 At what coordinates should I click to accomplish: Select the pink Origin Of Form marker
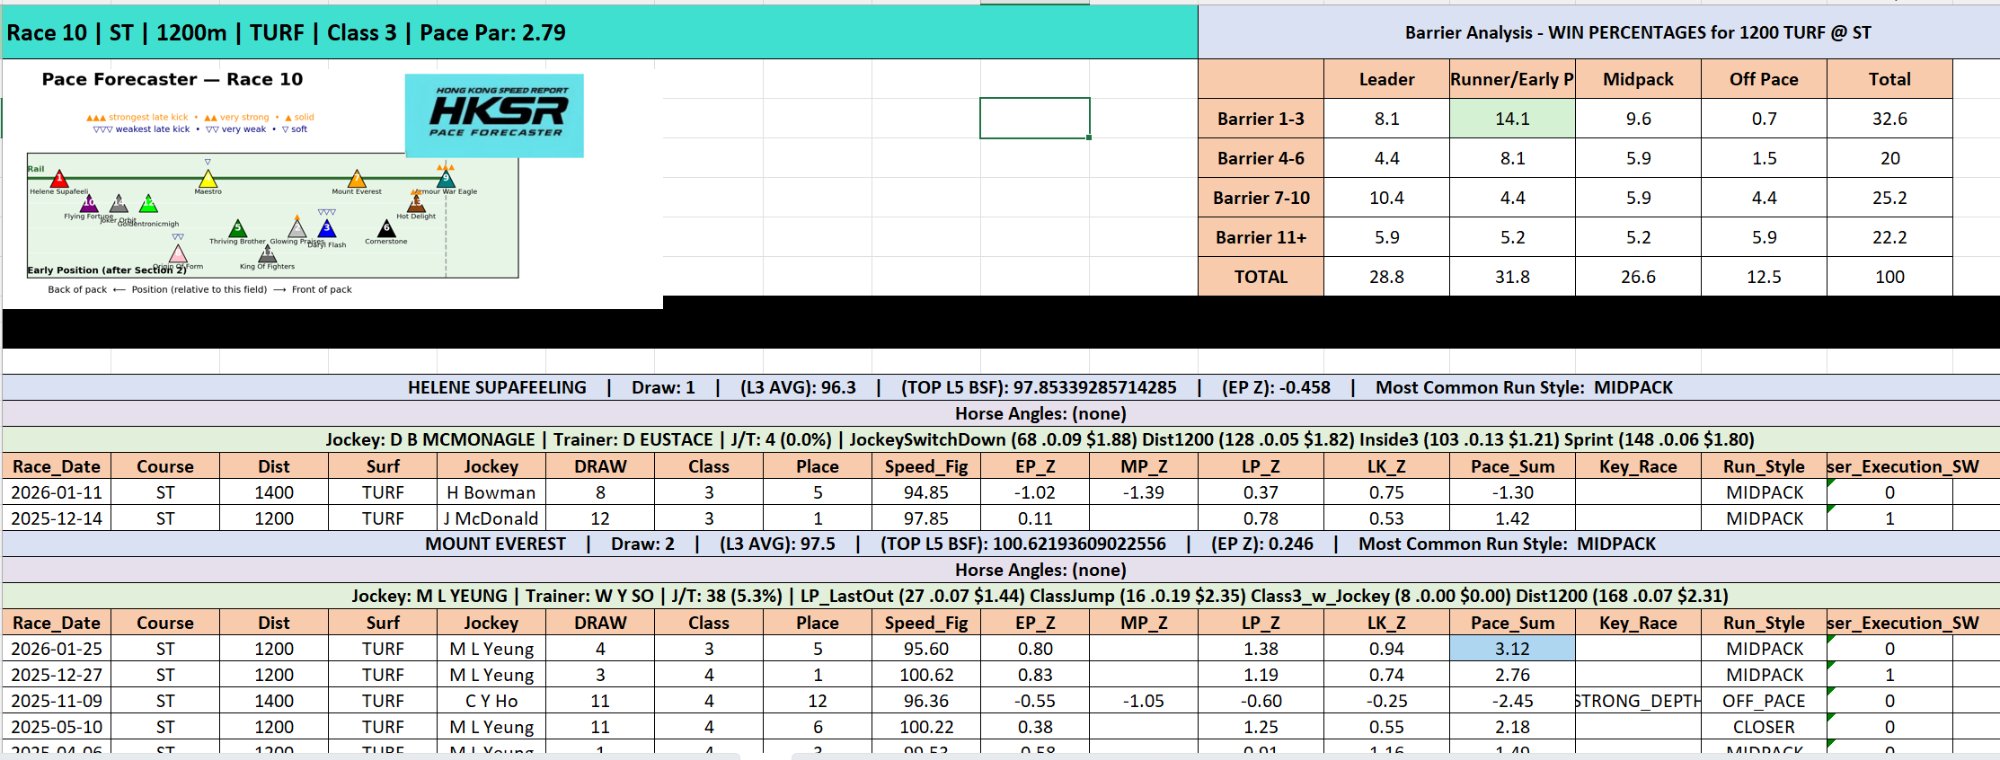pyautogui.click(x=178, y=254)
